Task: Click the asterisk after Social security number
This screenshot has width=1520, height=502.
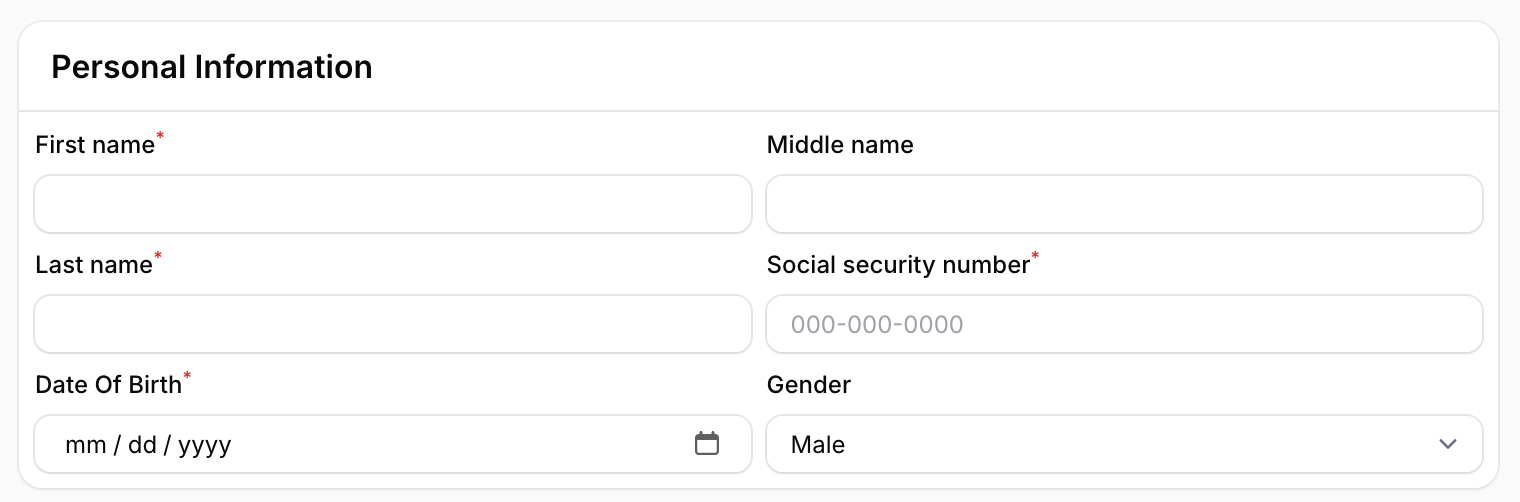Action: pyautogui.click(x=1035, y=257)
